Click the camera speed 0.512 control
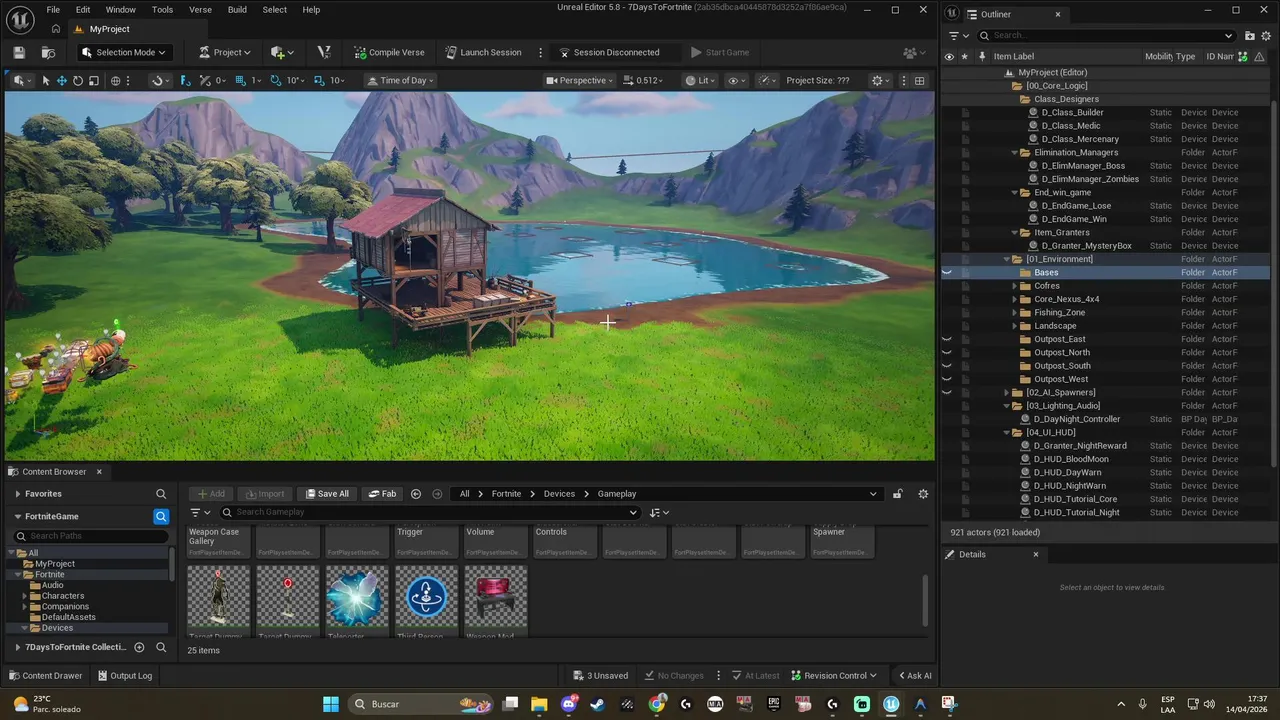The height and width of the screenshot is (720, 1280). coord(643,80)
